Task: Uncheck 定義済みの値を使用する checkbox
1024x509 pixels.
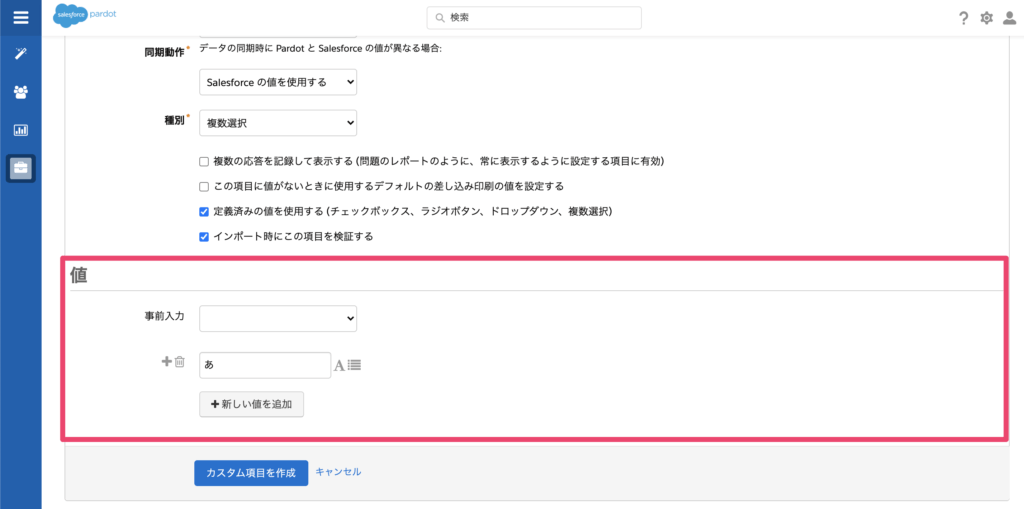Action: tap(204, 212)
